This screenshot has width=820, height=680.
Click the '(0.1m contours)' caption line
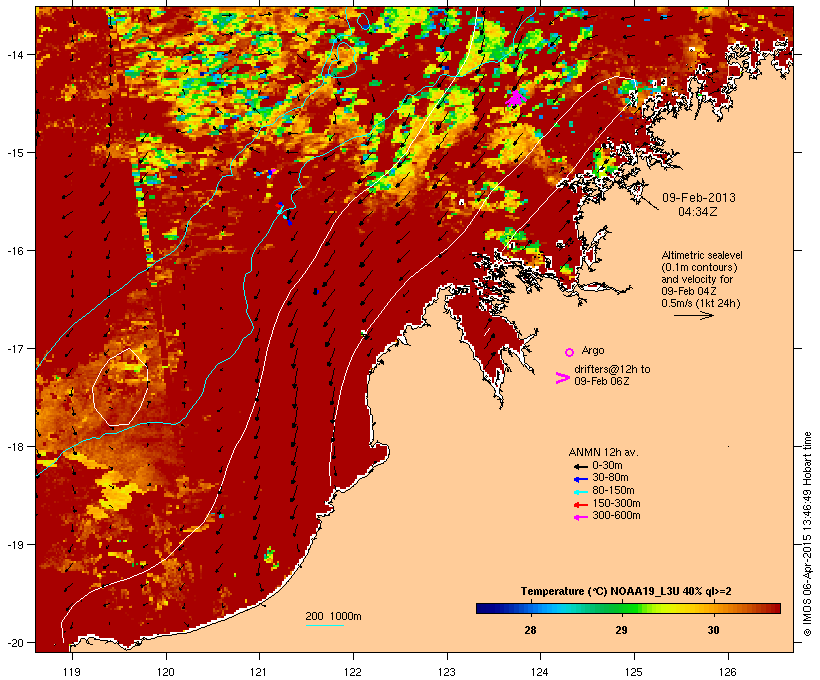tap(699, 267)
